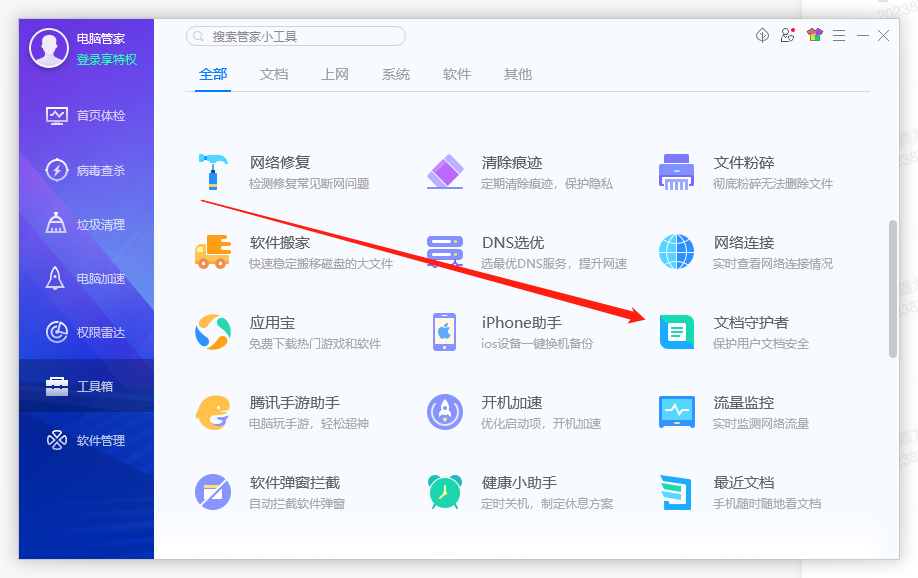918x578 pixels.
Task: Click 检测修复常见断网问题 description
Action: pyautogui.click(x=309, y=184)
